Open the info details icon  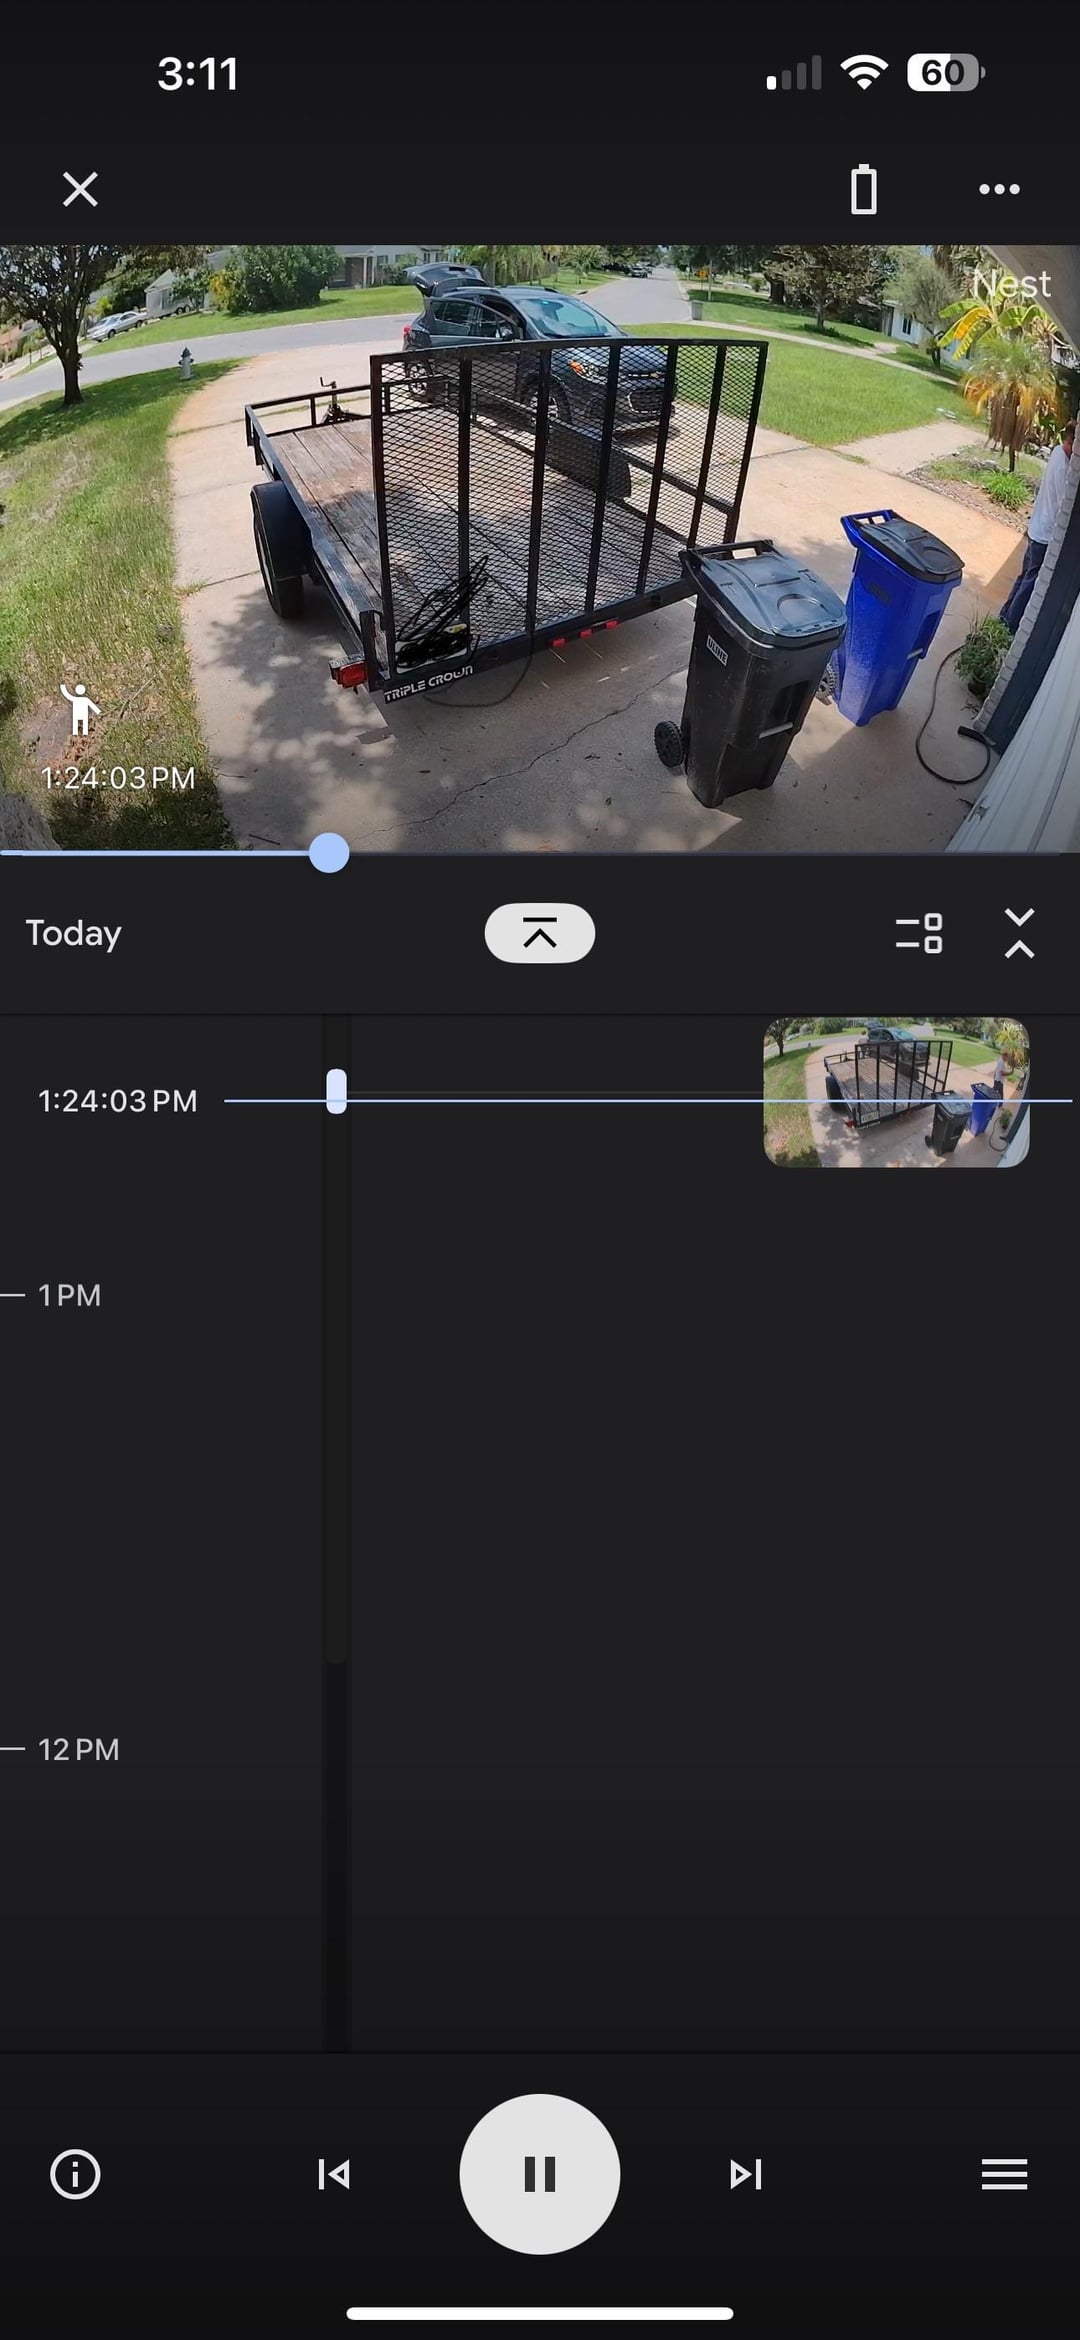point(75,2174)
